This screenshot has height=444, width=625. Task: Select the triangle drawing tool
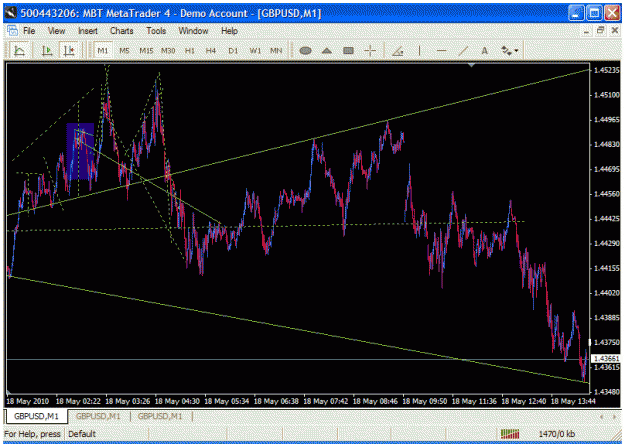[x=327, y=51]
